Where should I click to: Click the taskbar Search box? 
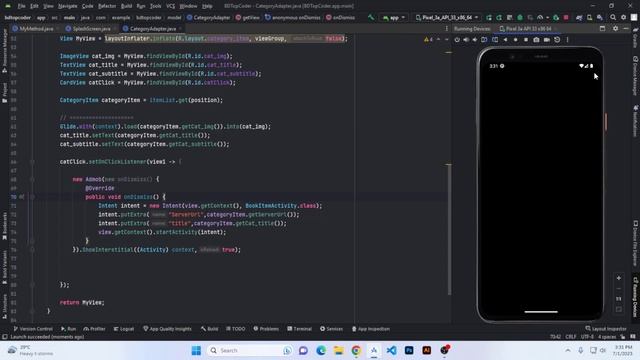[250, 350]
